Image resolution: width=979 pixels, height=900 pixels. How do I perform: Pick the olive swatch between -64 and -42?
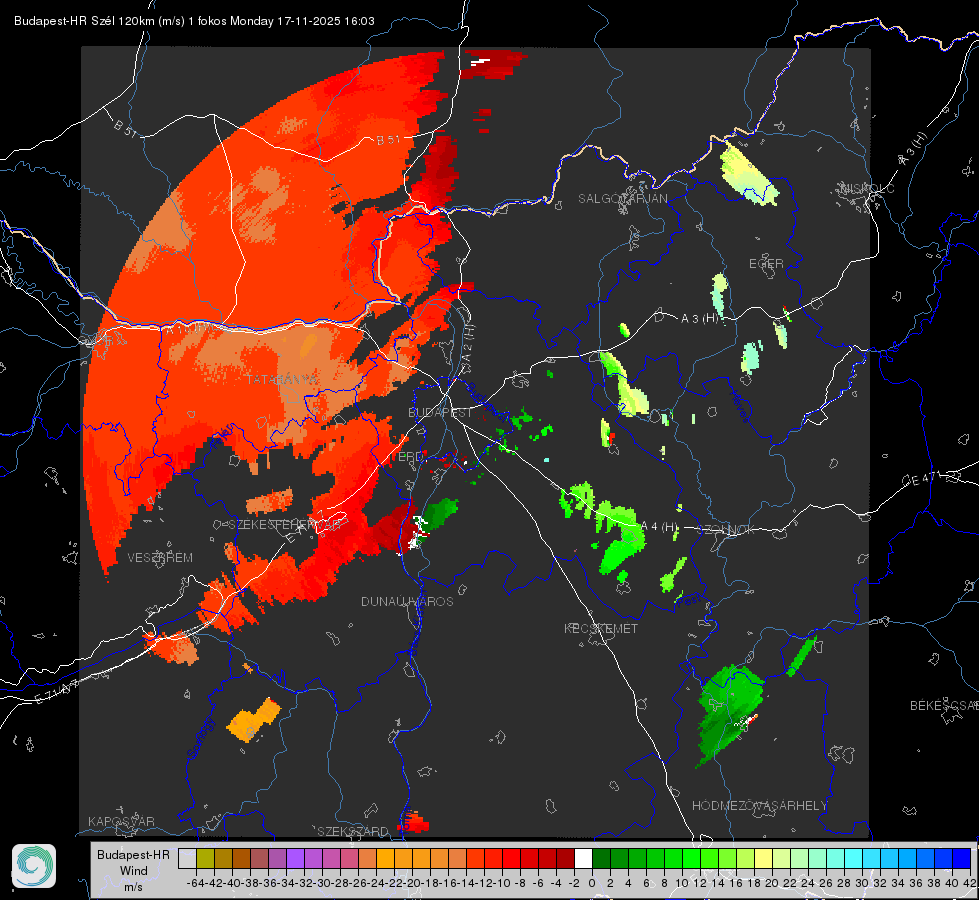pyautogui.click(x=205, y=858)
